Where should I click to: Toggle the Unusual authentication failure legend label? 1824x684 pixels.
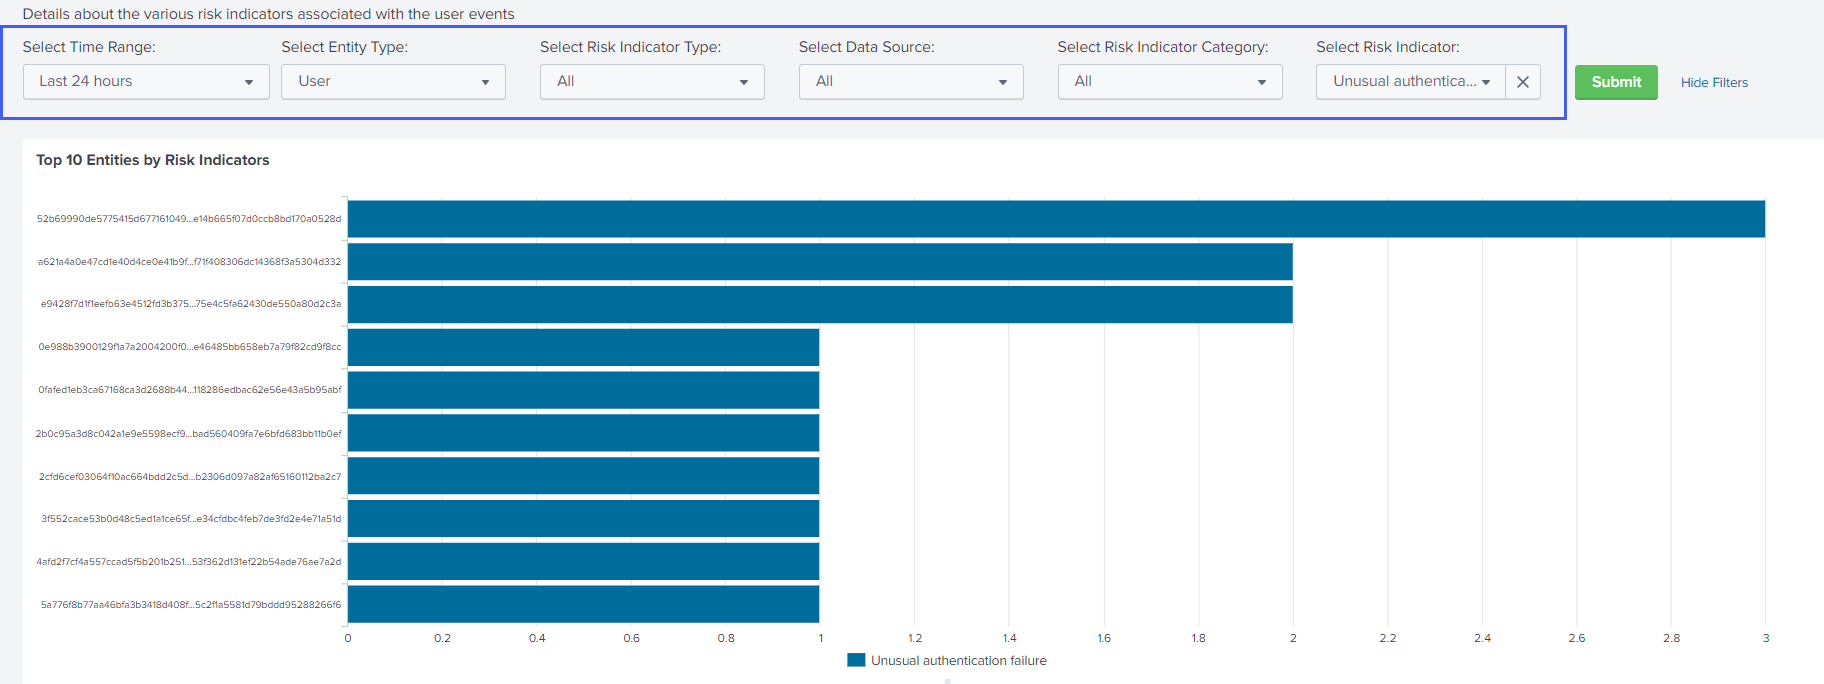click(958, 661)
